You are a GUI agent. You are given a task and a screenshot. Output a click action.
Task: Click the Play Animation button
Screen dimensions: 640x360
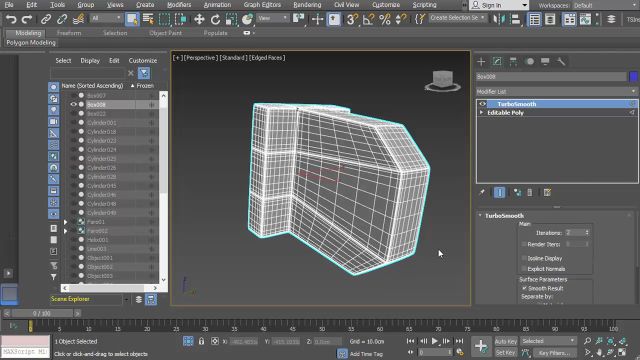coord(435,341)
